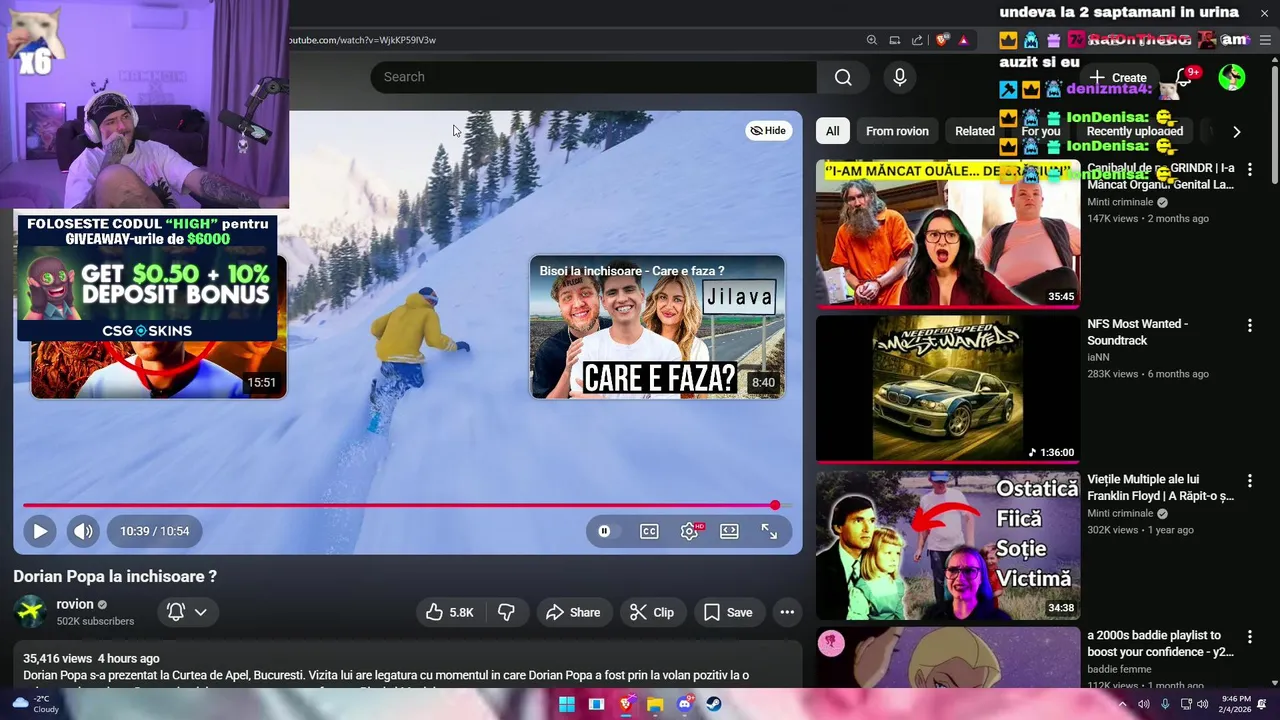Open Brave browser from the taskbar
The height and width of the screenshot is (720, 1280).
626,704
